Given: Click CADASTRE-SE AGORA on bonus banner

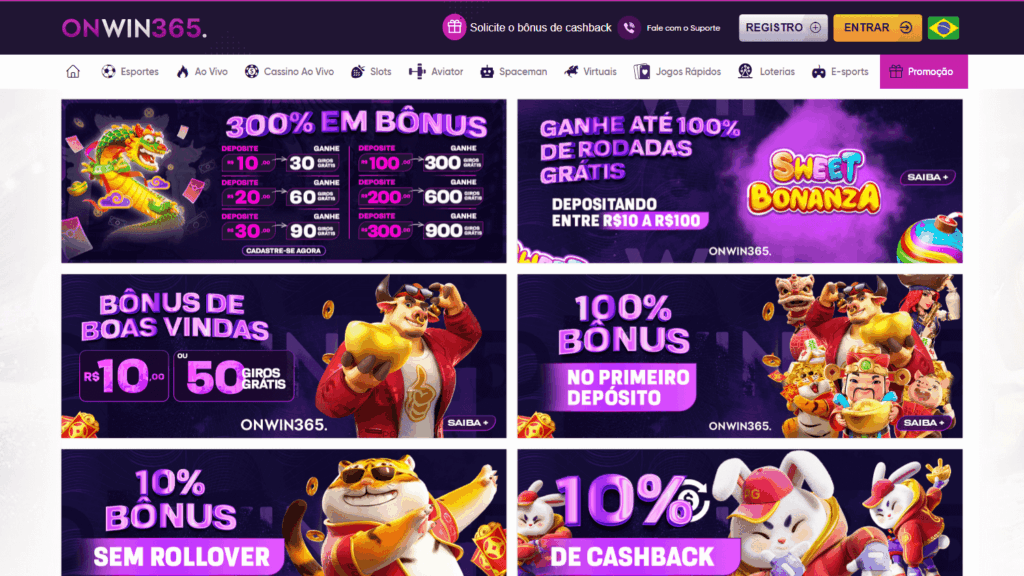Looking at the screenshot, I should coord(283,251).
